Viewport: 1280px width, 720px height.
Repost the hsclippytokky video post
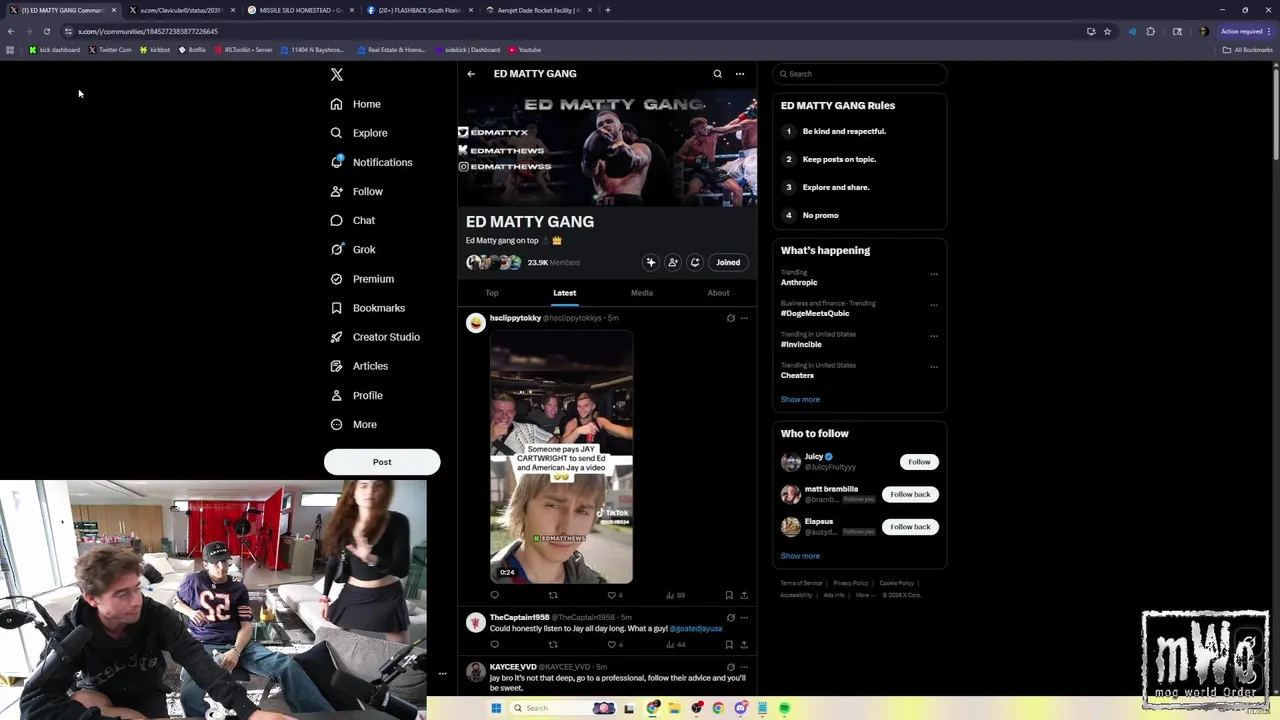pos(553,595)
